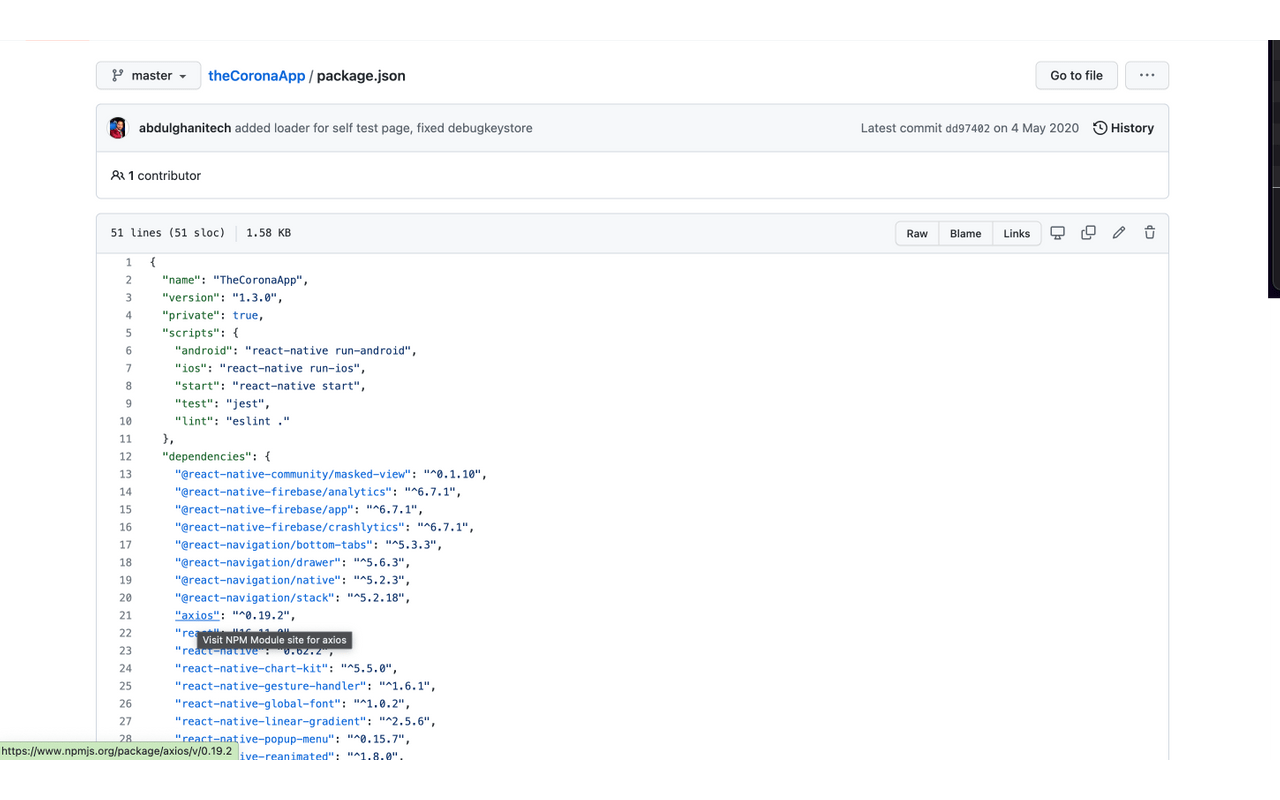Open the Blame view
This screenshot has height=800, width=1280.
[965, 234]
